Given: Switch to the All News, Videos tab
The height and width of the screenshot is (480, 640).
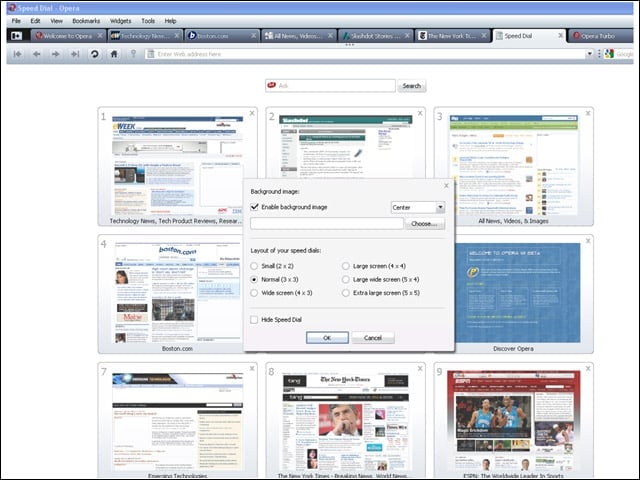Looking at the screenshot, I should tap(298, 36).
